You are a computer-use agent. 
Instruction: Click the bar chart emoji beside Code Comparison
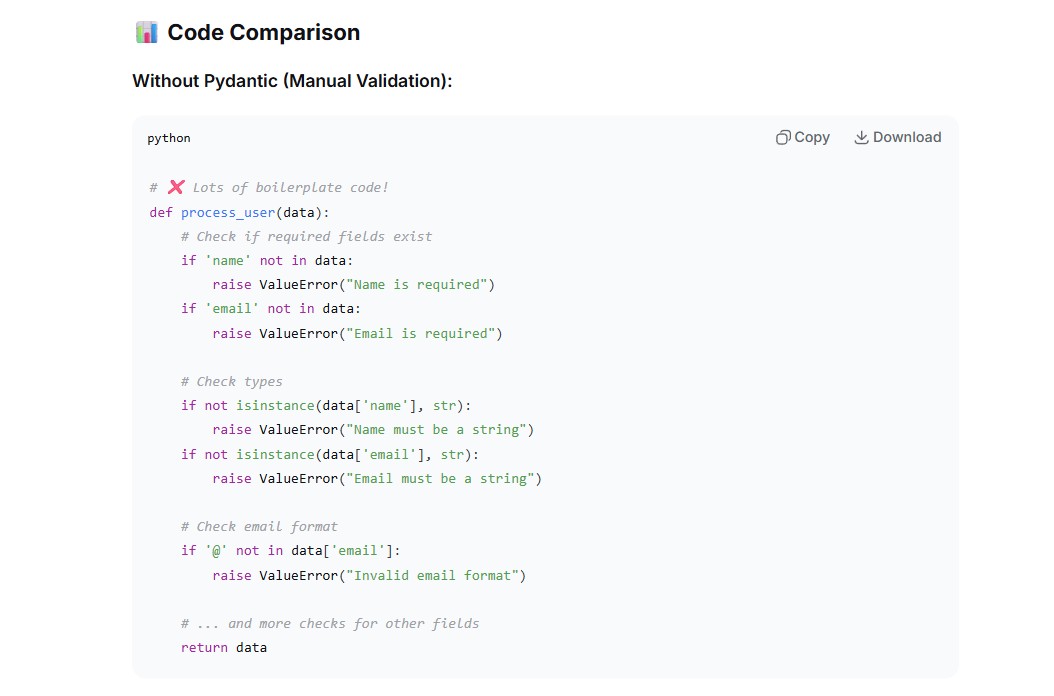tap(147, 32)
